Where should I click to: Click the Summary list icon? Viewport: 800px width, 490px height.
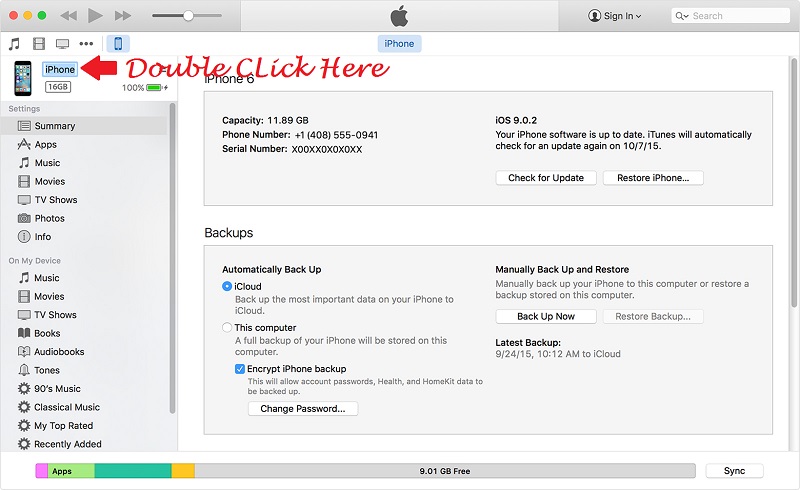click(24, 126)
